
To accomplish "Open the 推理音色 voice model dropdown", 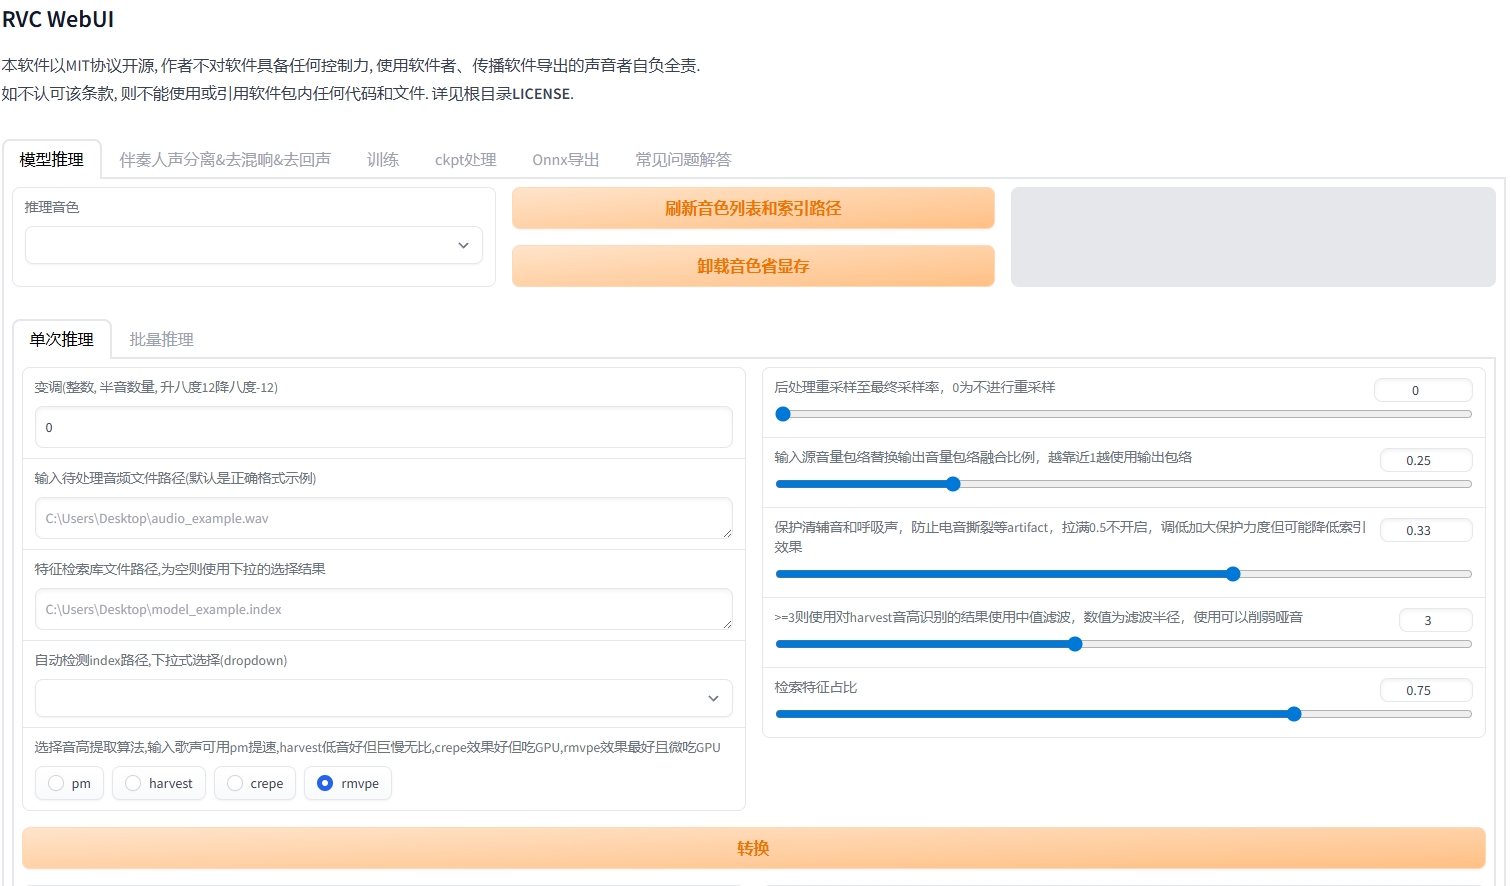I will [253, 245].
